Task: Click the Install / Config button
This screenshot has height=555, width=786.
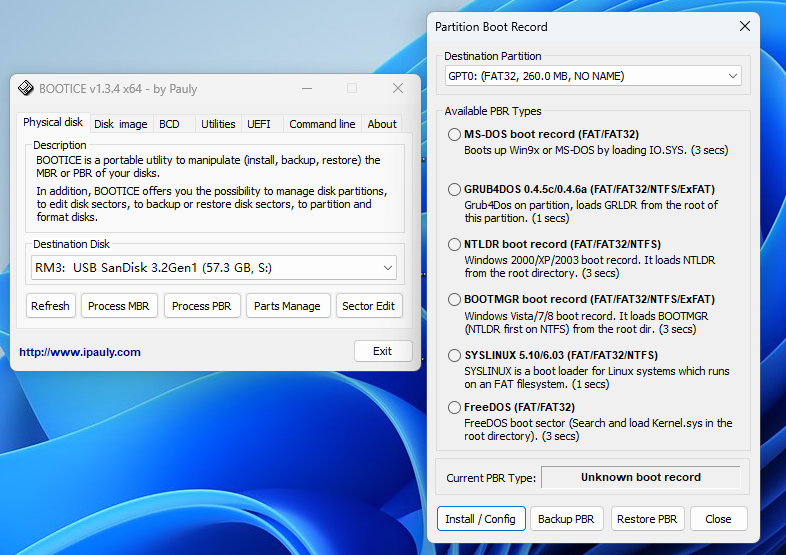Action: [481, 519]
